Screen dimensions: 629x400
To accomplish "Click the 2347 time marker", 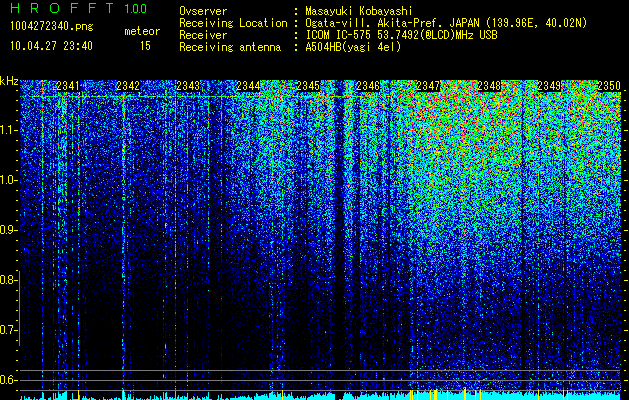I will point(428,86).
